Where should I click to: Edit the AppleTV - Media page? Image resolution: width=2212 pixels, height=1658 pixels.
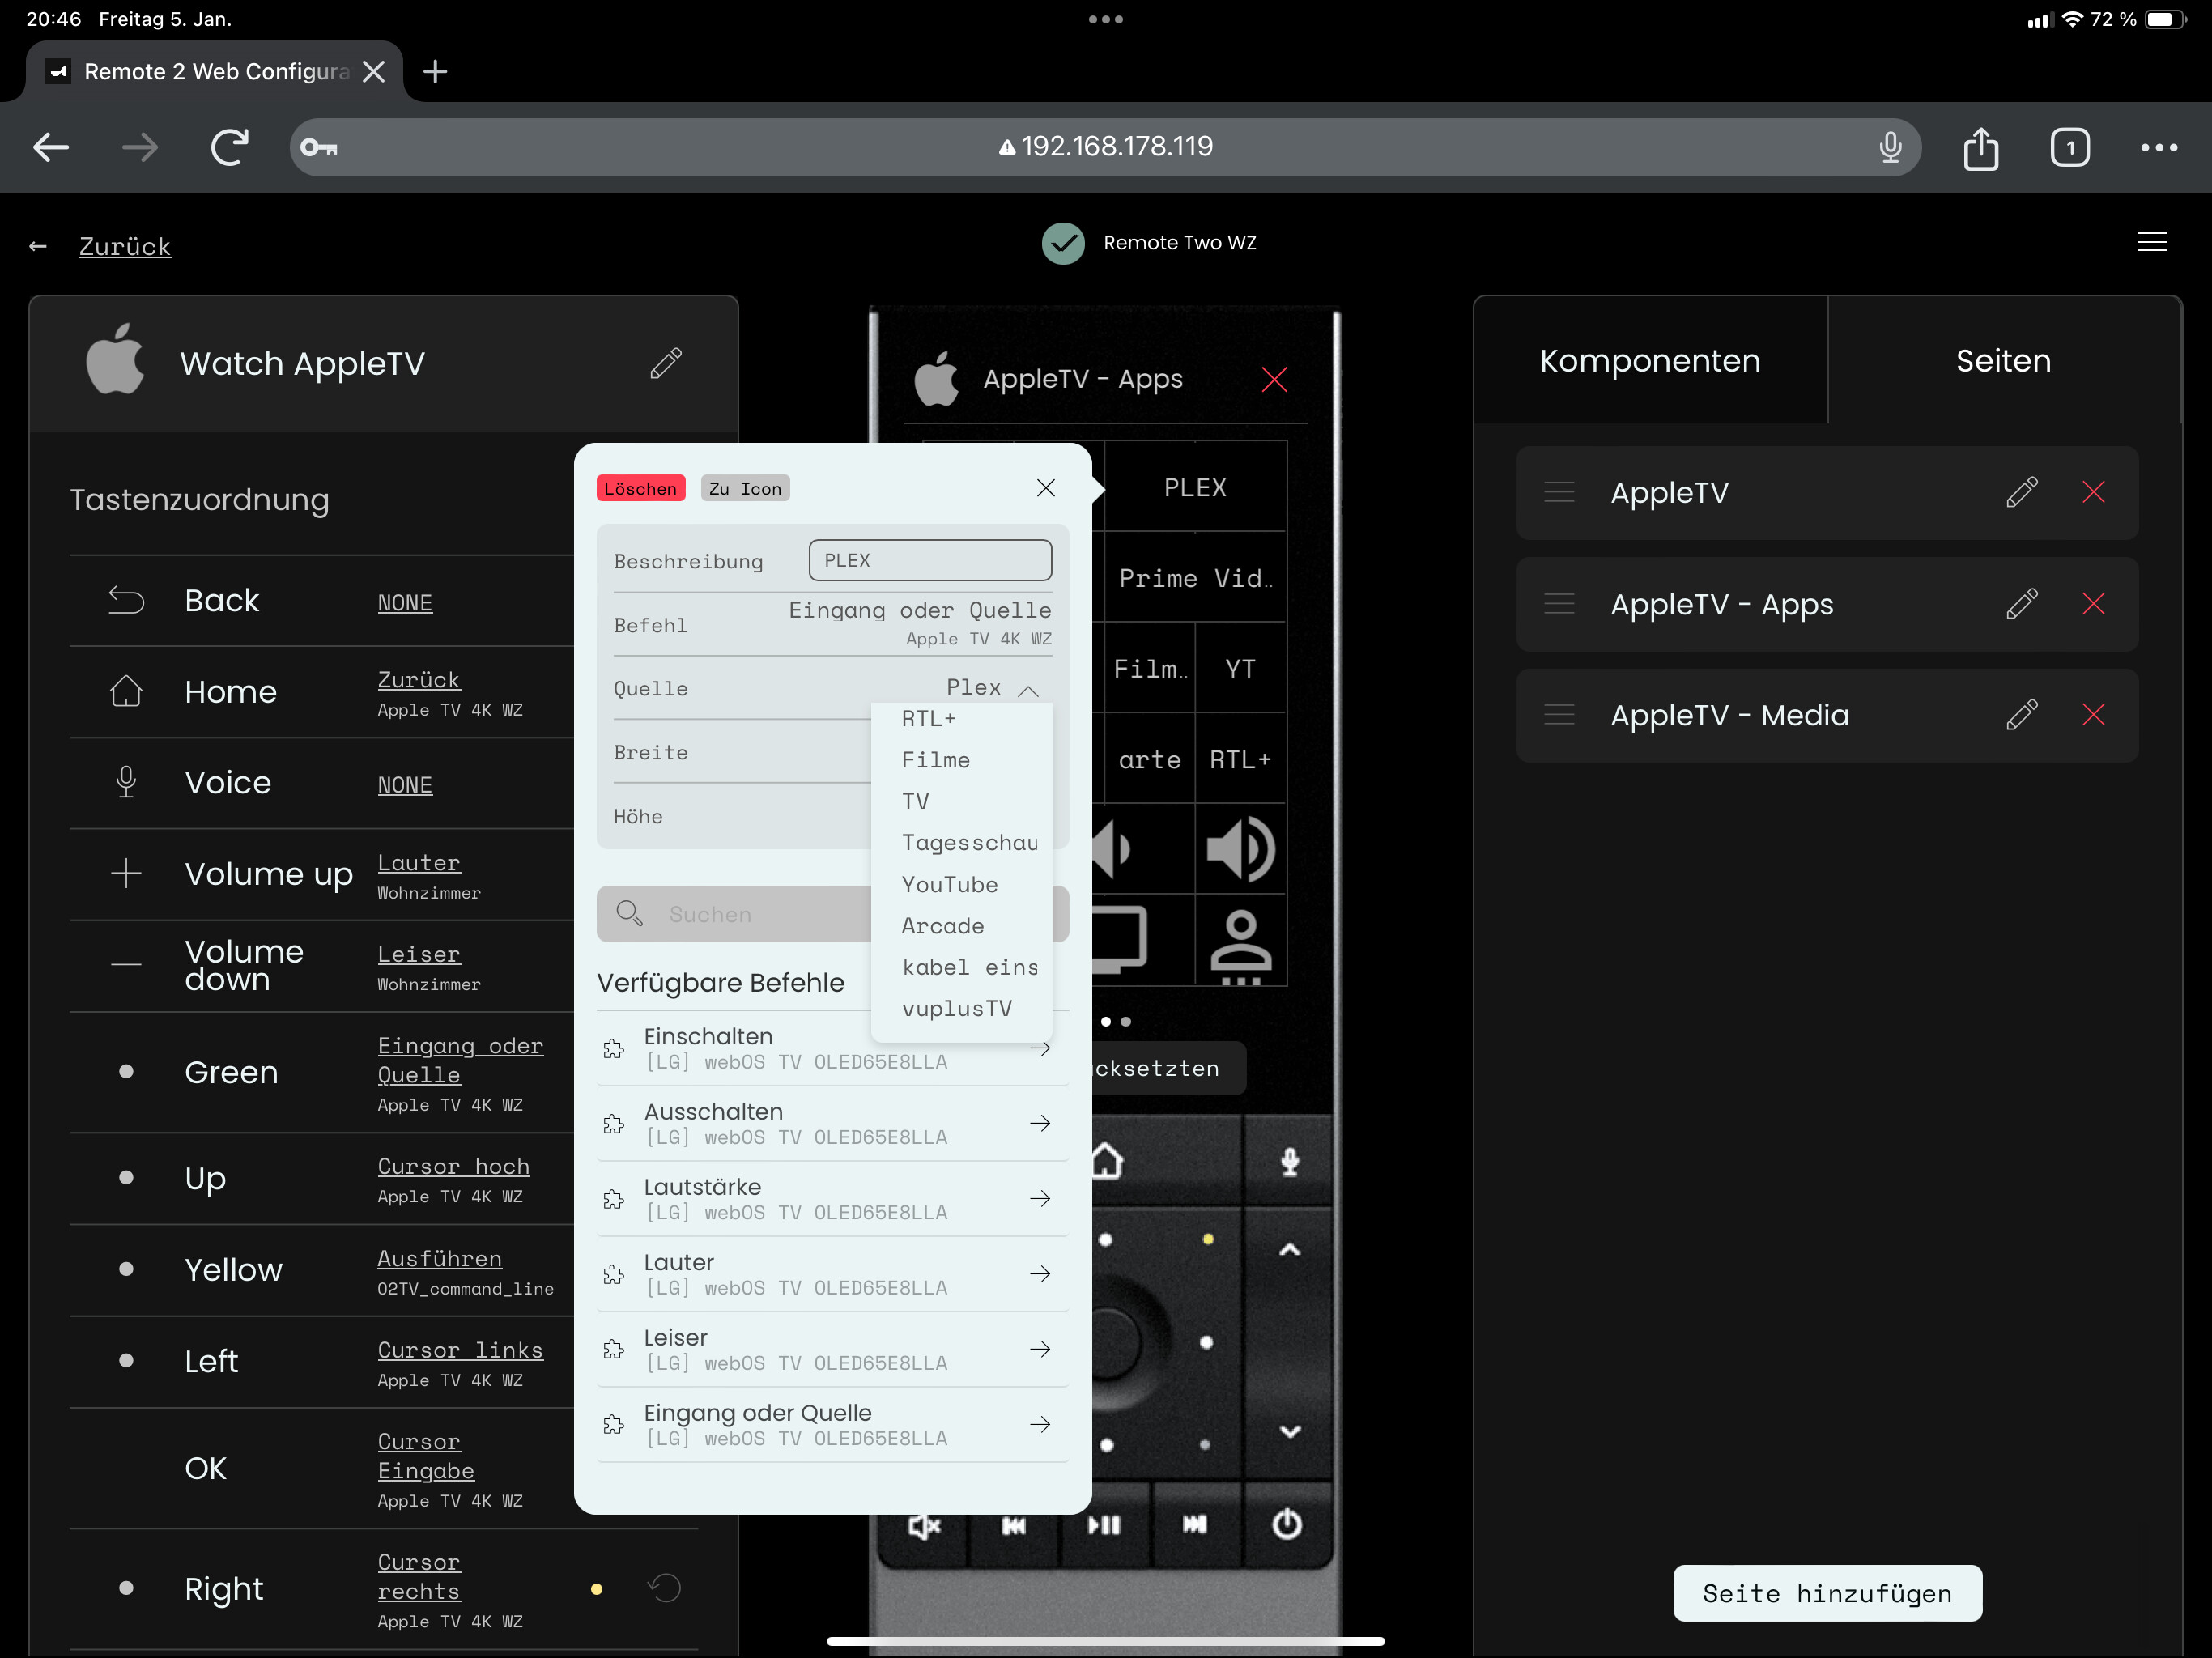(2021, 715)
